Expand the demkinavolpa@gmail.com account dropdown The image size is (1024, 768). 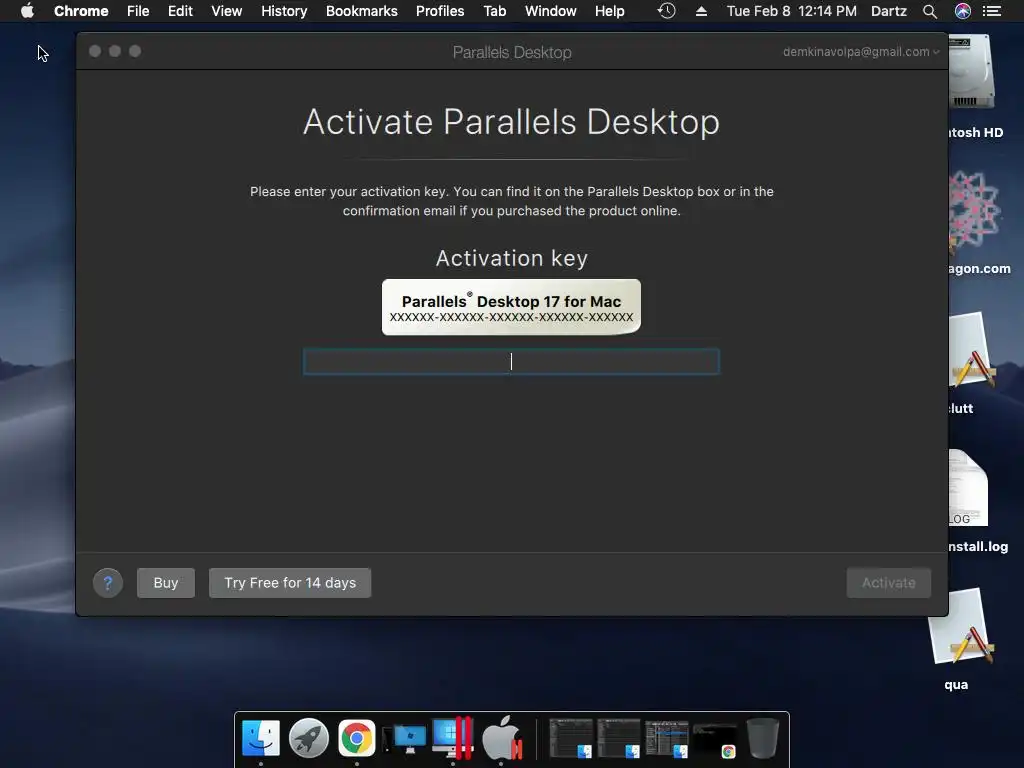pos(861,52)
